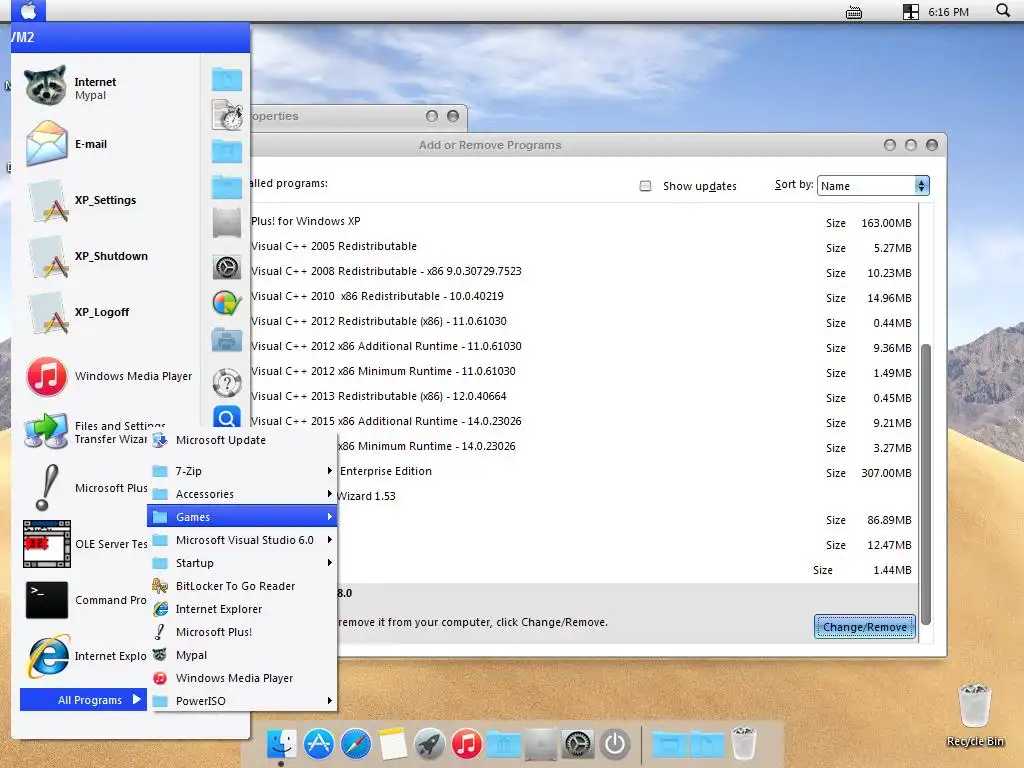Select the Wizard 1.53 program row
The width and height of the screenshot is (1024, 768).
[x=627, y=496]
